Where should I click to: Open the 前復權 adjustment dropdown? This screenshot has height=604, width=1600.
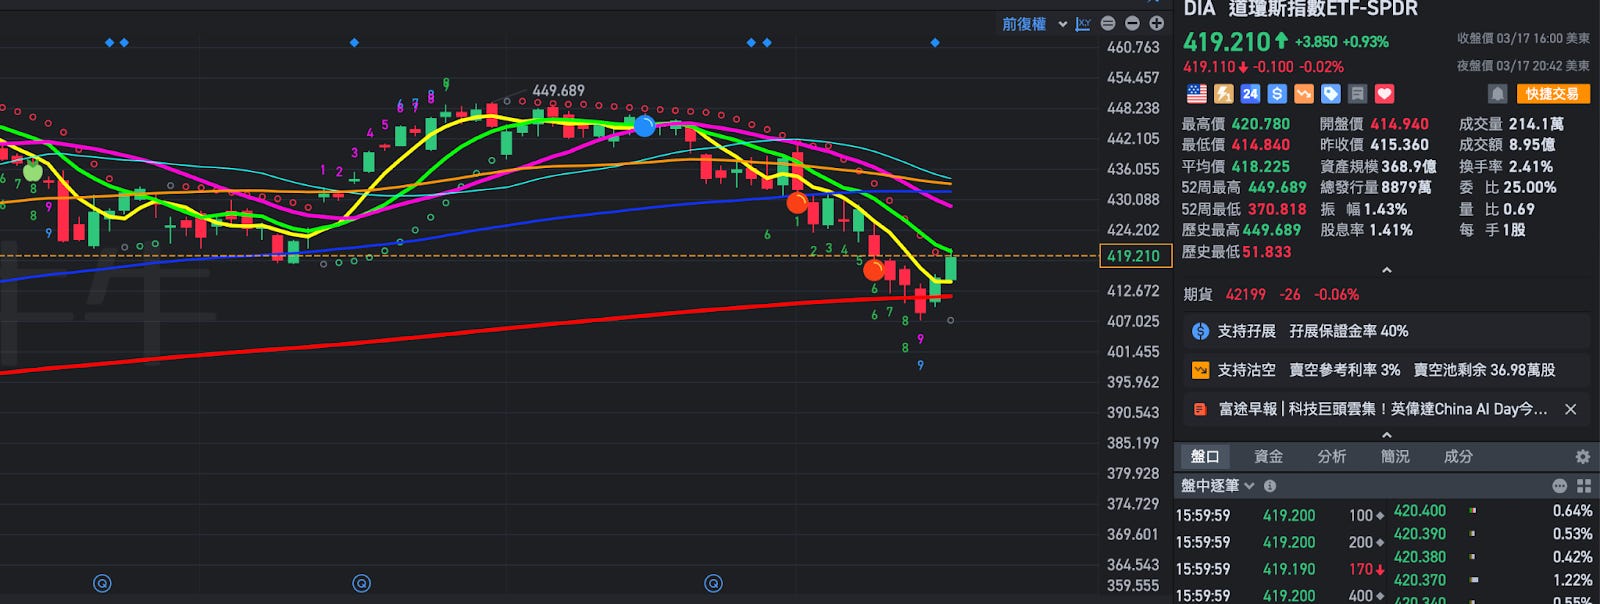coord(1035,24)
